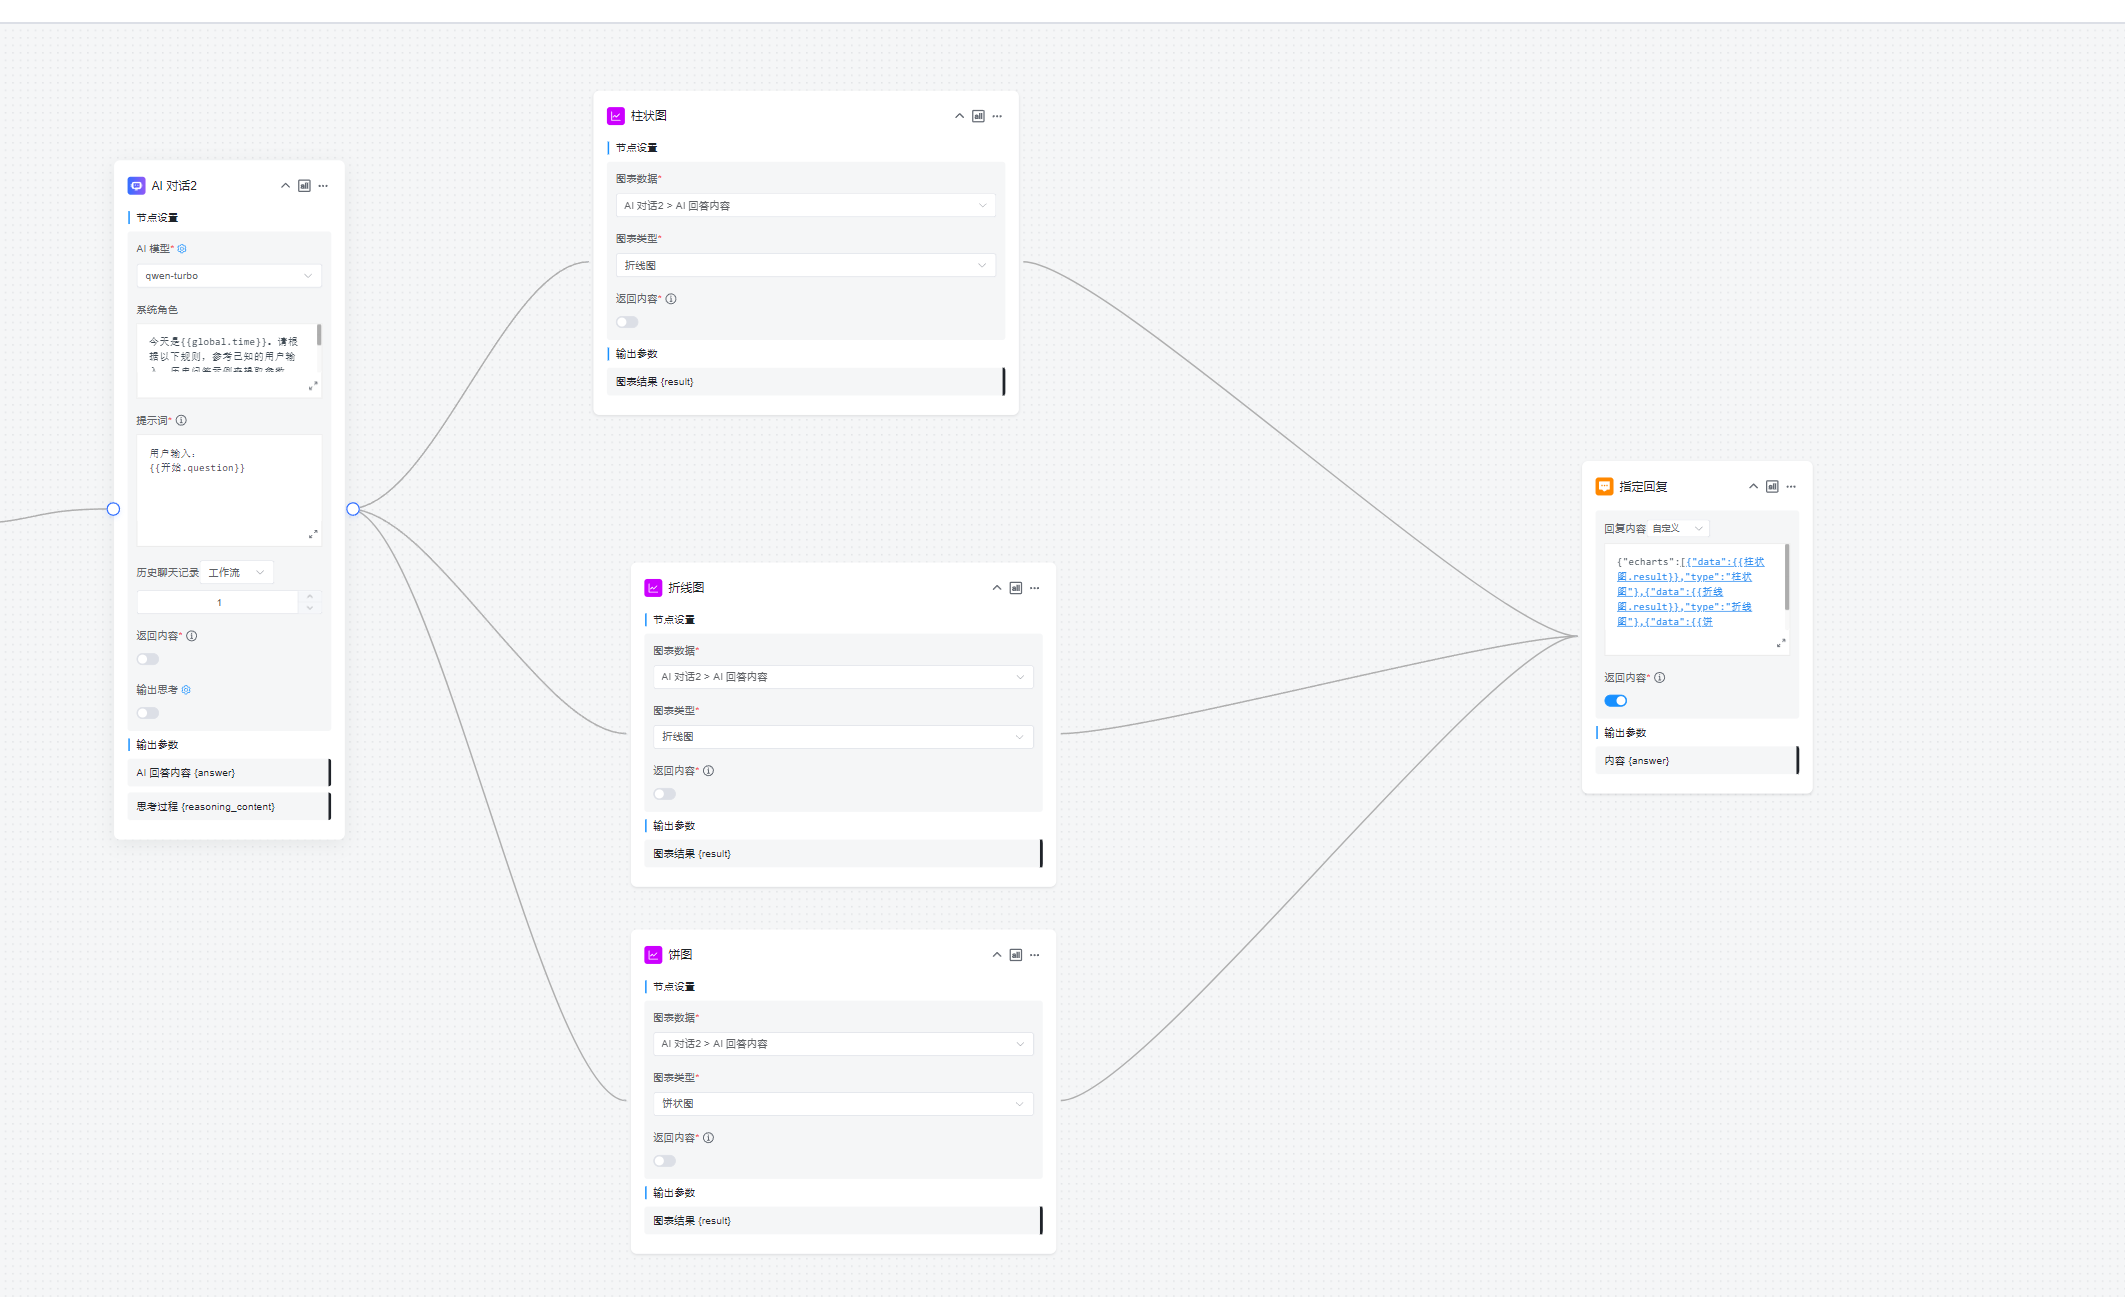2125x1297 pixels.
Task: Open 图表类型 dropdown in 折线图 node
Action: tap(842, 737)
